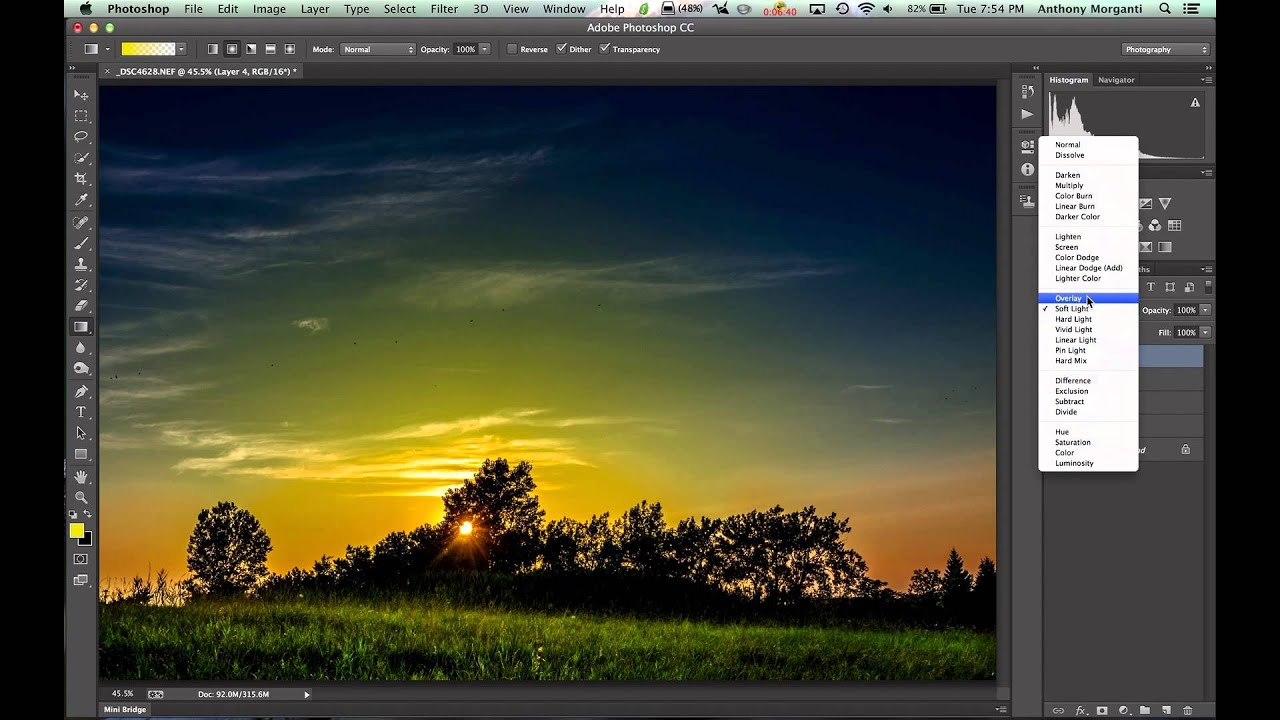Viewport: 1280px width, 720px height.
Task: Select the Rectangle shape tool
Action: point(81,454)
